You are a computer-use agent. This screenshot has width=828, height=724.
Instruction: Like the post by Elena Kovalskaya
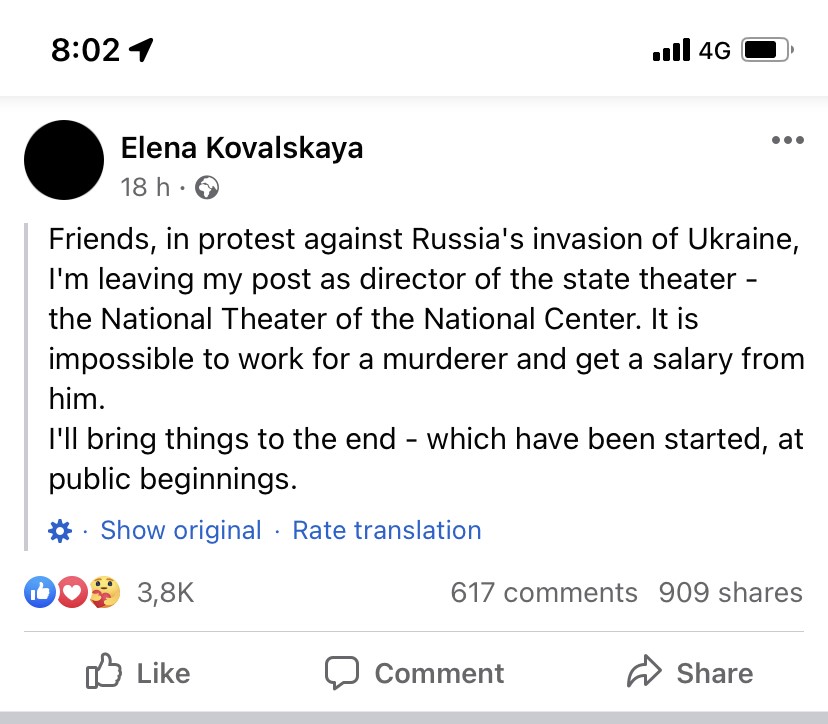pyautogui.click(x=140, y=673)
